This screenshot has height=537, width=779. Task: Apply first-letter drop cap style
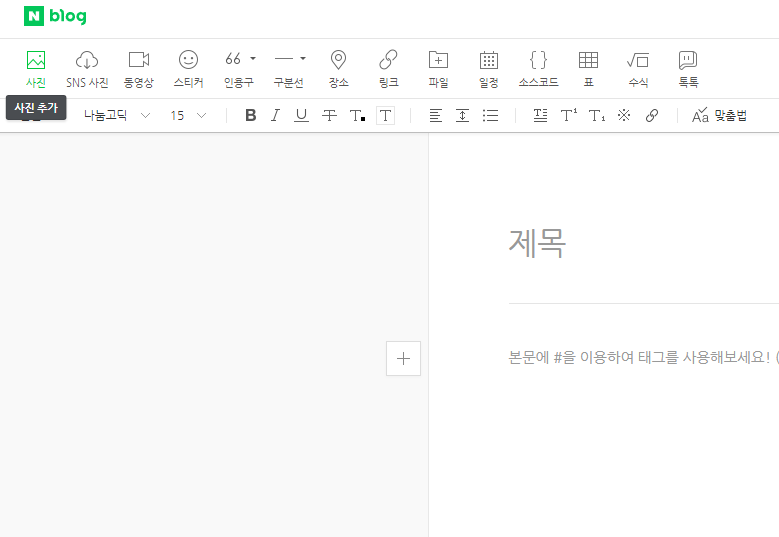click(x=540, y=116)
